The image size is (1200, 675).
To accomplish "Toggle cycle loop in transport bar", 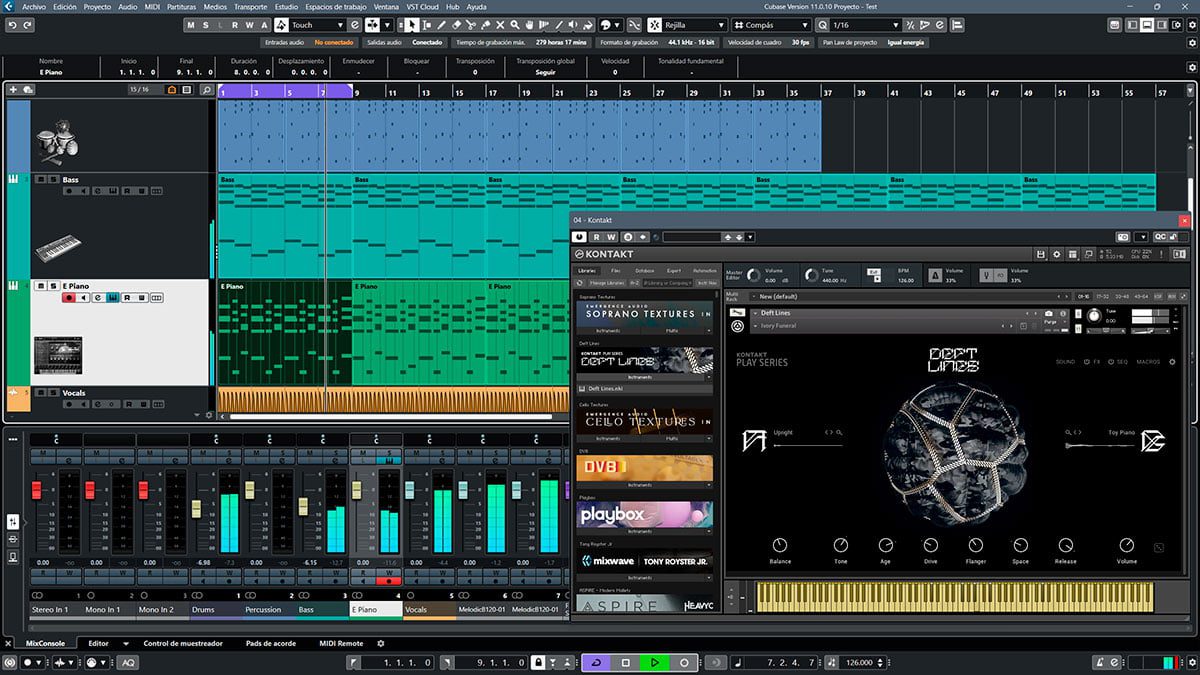I will click(596, 662).
